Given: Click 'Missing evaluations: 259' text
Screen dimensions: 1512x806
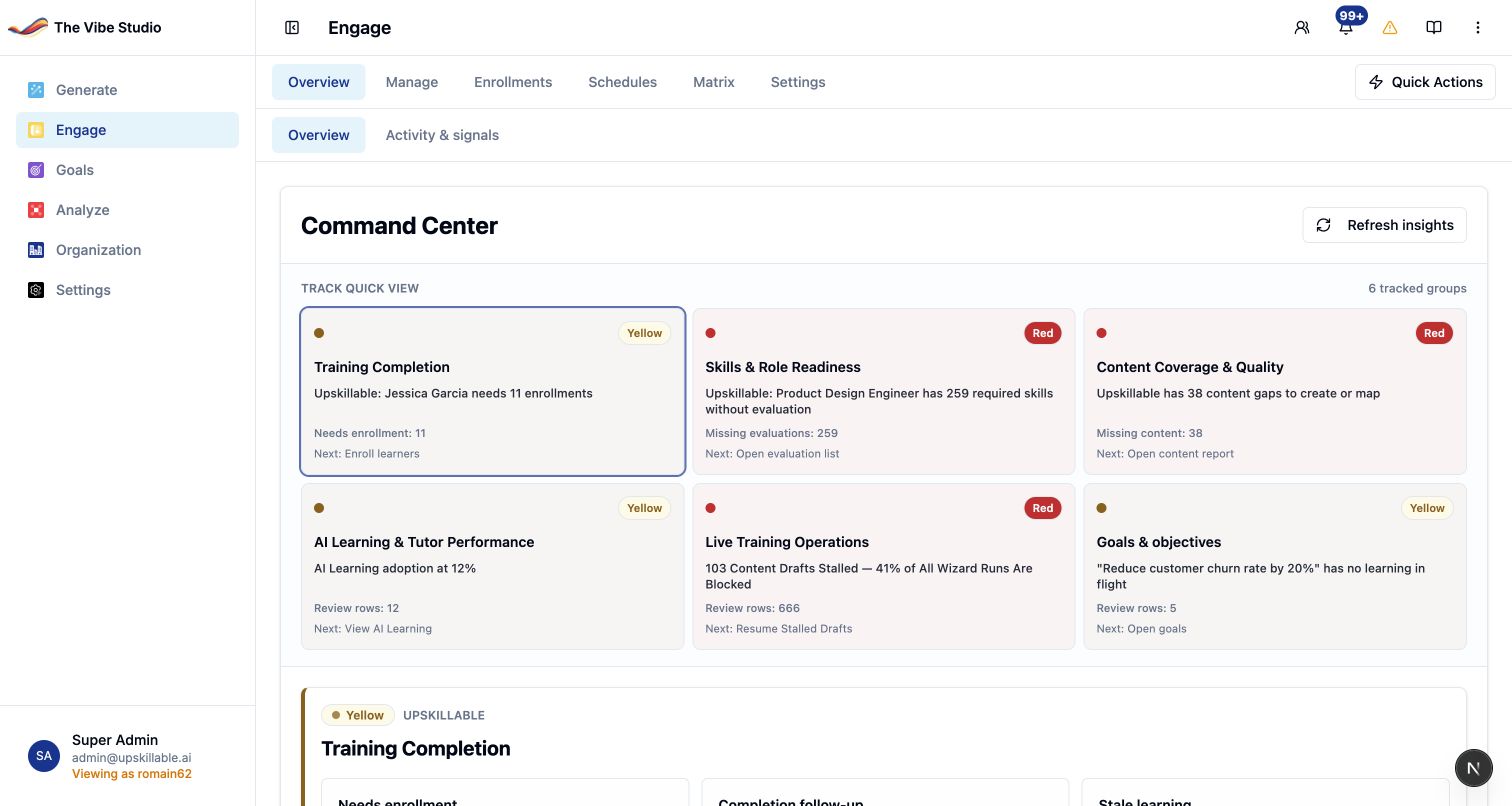Looking at the screenshot, I should click(x=771, y=433).
